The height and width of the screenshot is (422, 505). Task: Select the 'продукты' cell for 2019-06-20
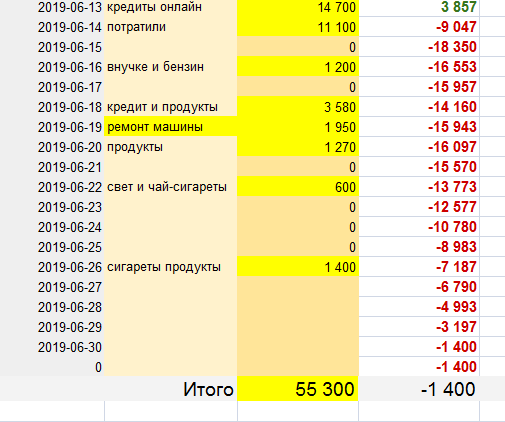[170, 147]
